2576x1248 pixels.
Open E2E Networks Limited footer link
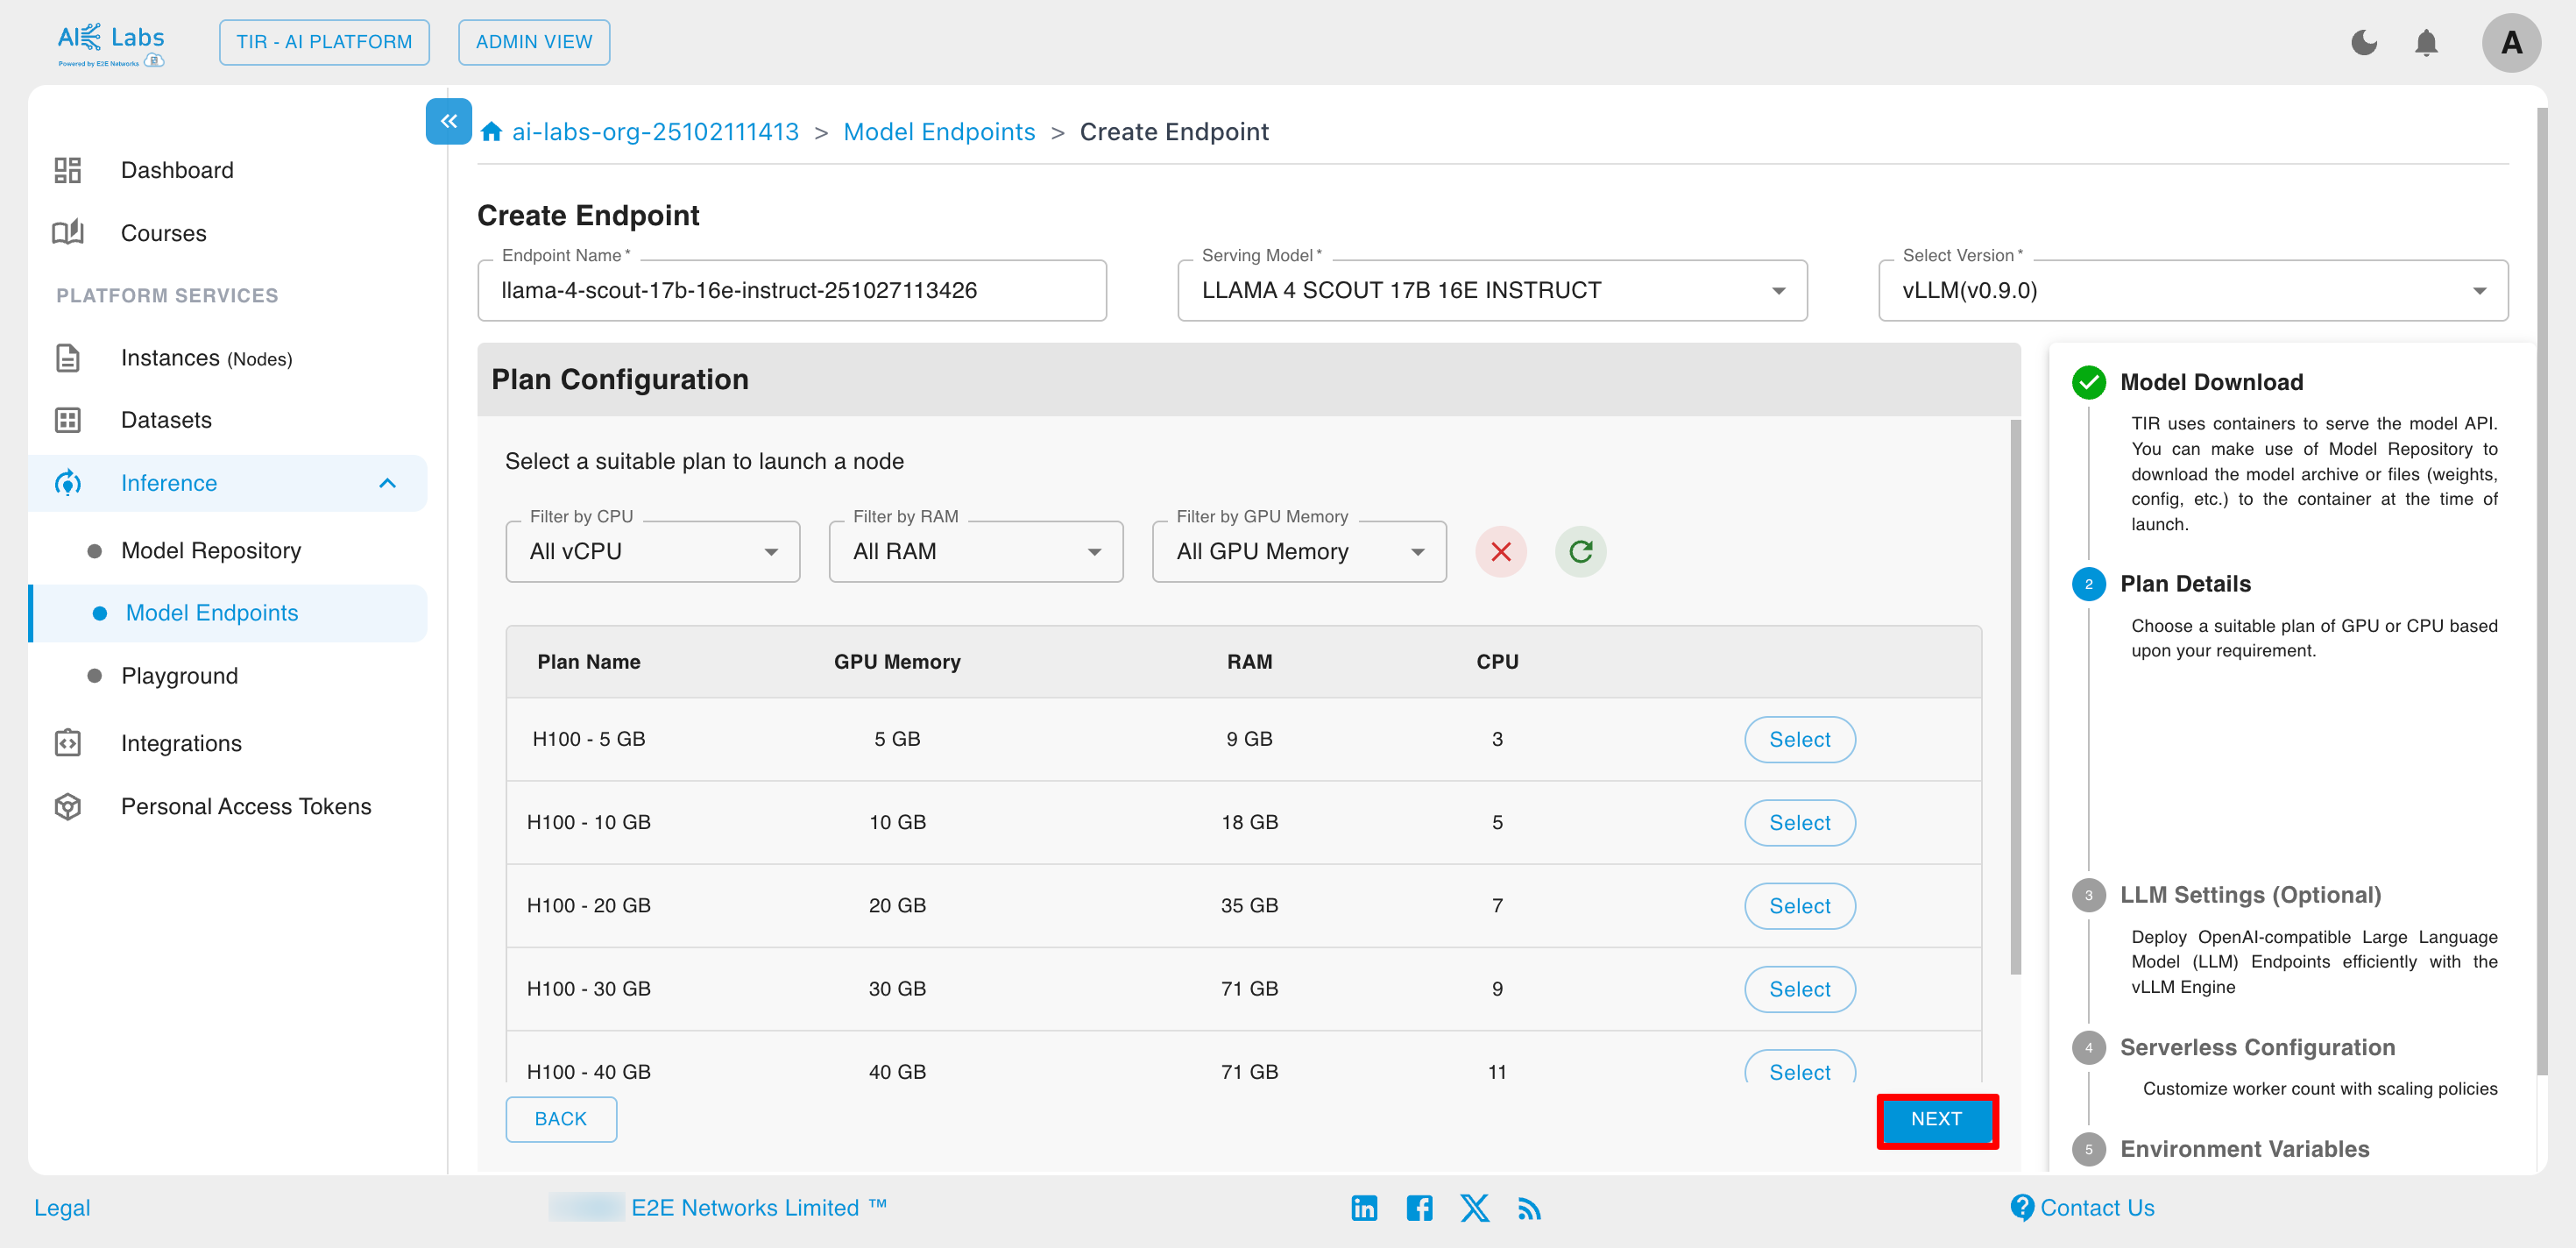pos(758,1208)
